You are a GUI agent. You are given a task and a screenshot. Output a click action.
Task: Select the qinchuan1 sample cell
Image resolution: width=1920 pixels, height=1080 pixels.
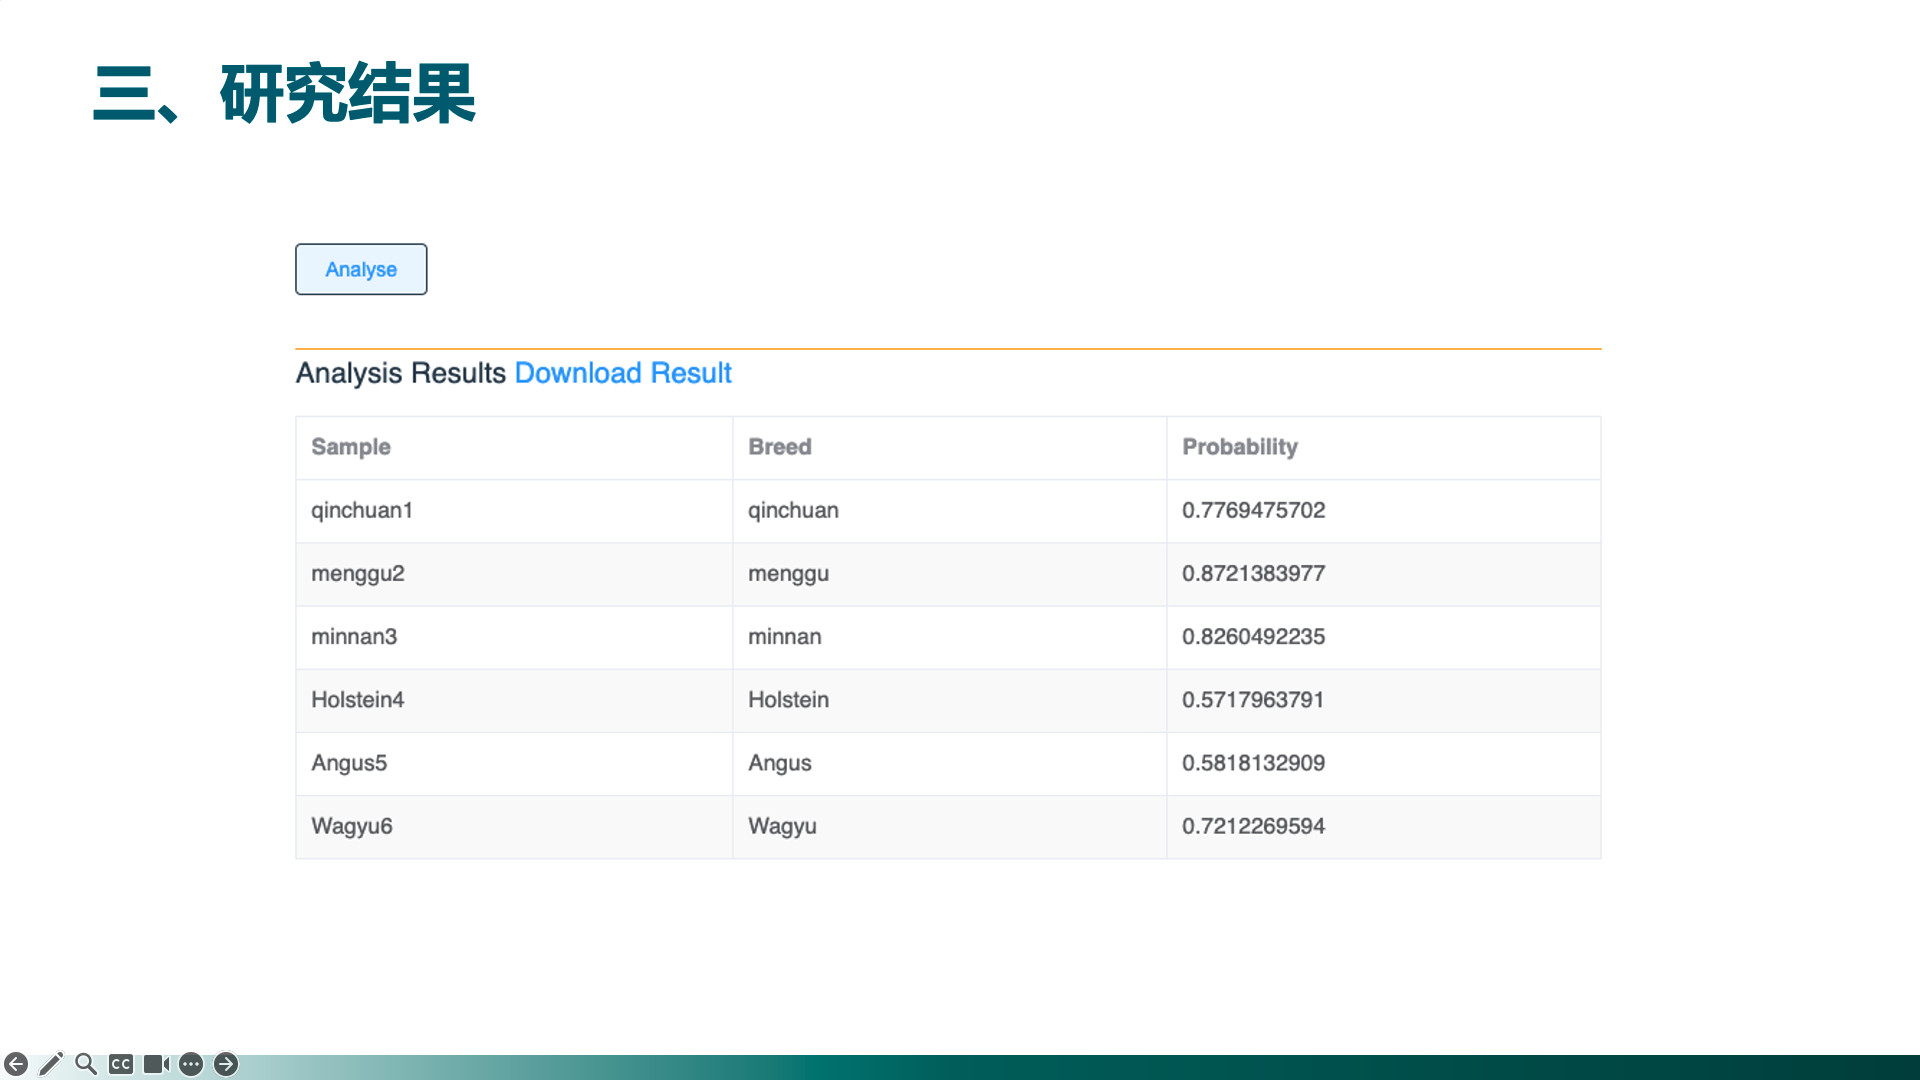point(362,510)
